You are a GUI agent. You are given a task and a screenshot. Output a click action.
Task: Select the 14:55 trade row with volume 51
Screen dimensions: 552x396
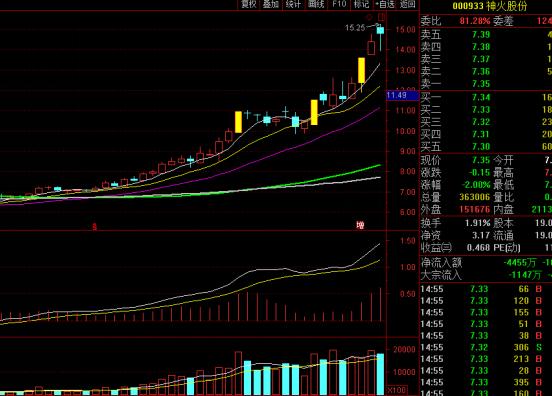pyautogui.click(x=486, y=324)
